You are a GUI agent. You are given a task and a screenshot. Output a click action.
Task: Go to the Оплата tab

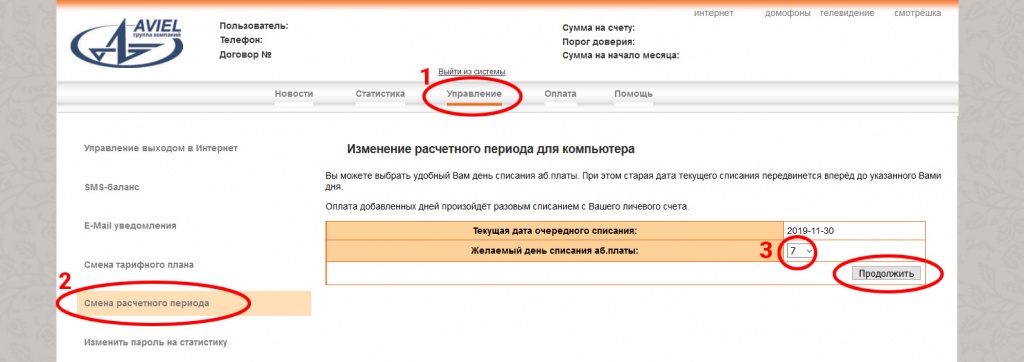(x=560, y=94)
